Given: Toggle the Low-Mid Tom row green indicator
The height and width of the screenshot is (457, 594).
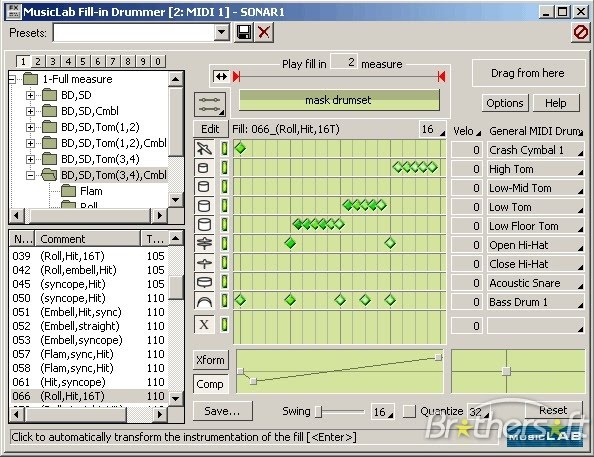Looking at the screenshot, I should pos(225,186).
